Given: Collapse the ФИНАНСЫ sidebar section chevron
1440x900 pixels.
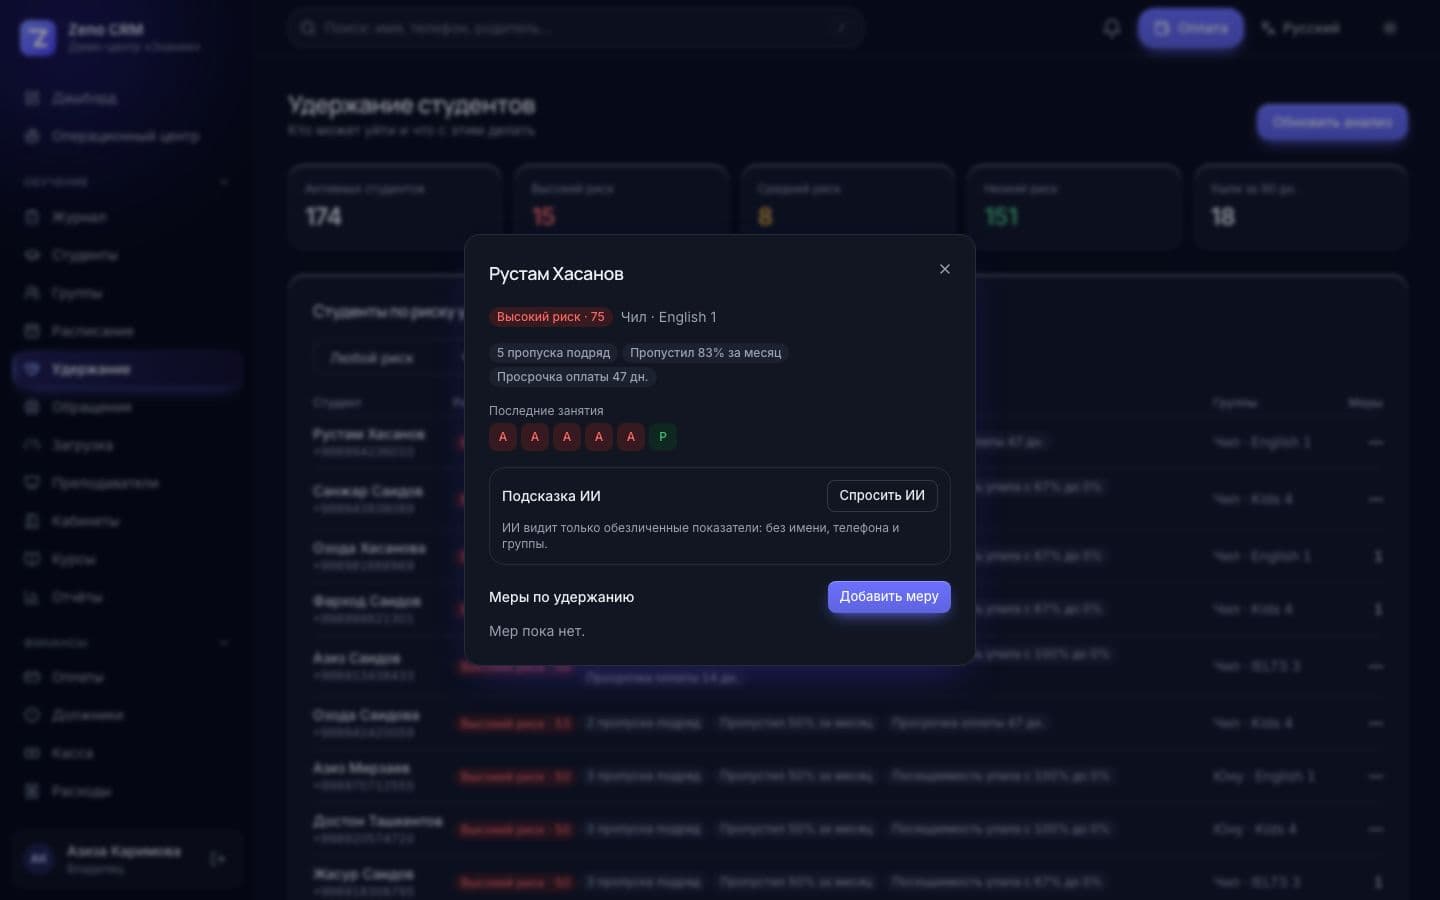Looking at the screenshot, I should 224,642.
